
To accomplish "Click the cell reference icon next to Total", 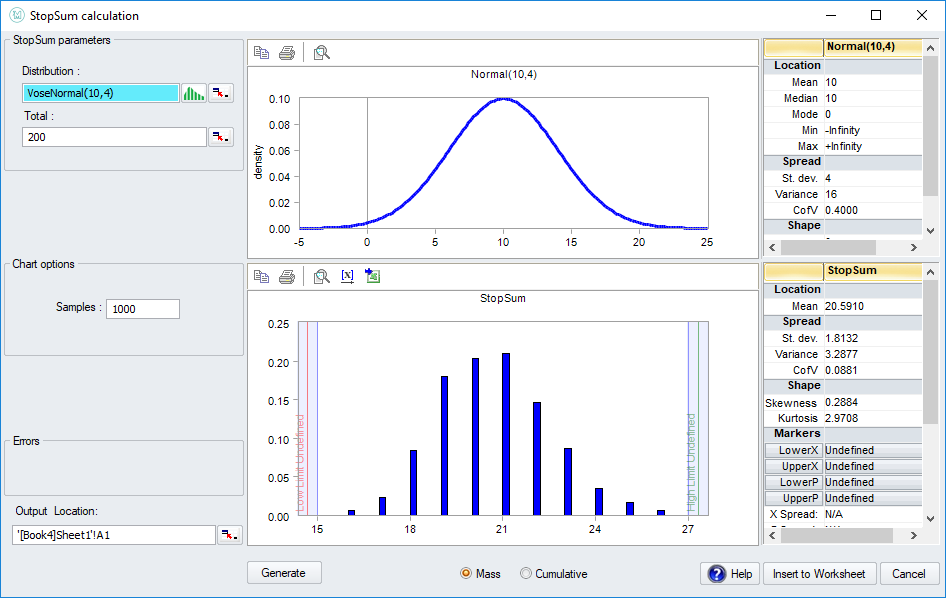I will (220, 137).
